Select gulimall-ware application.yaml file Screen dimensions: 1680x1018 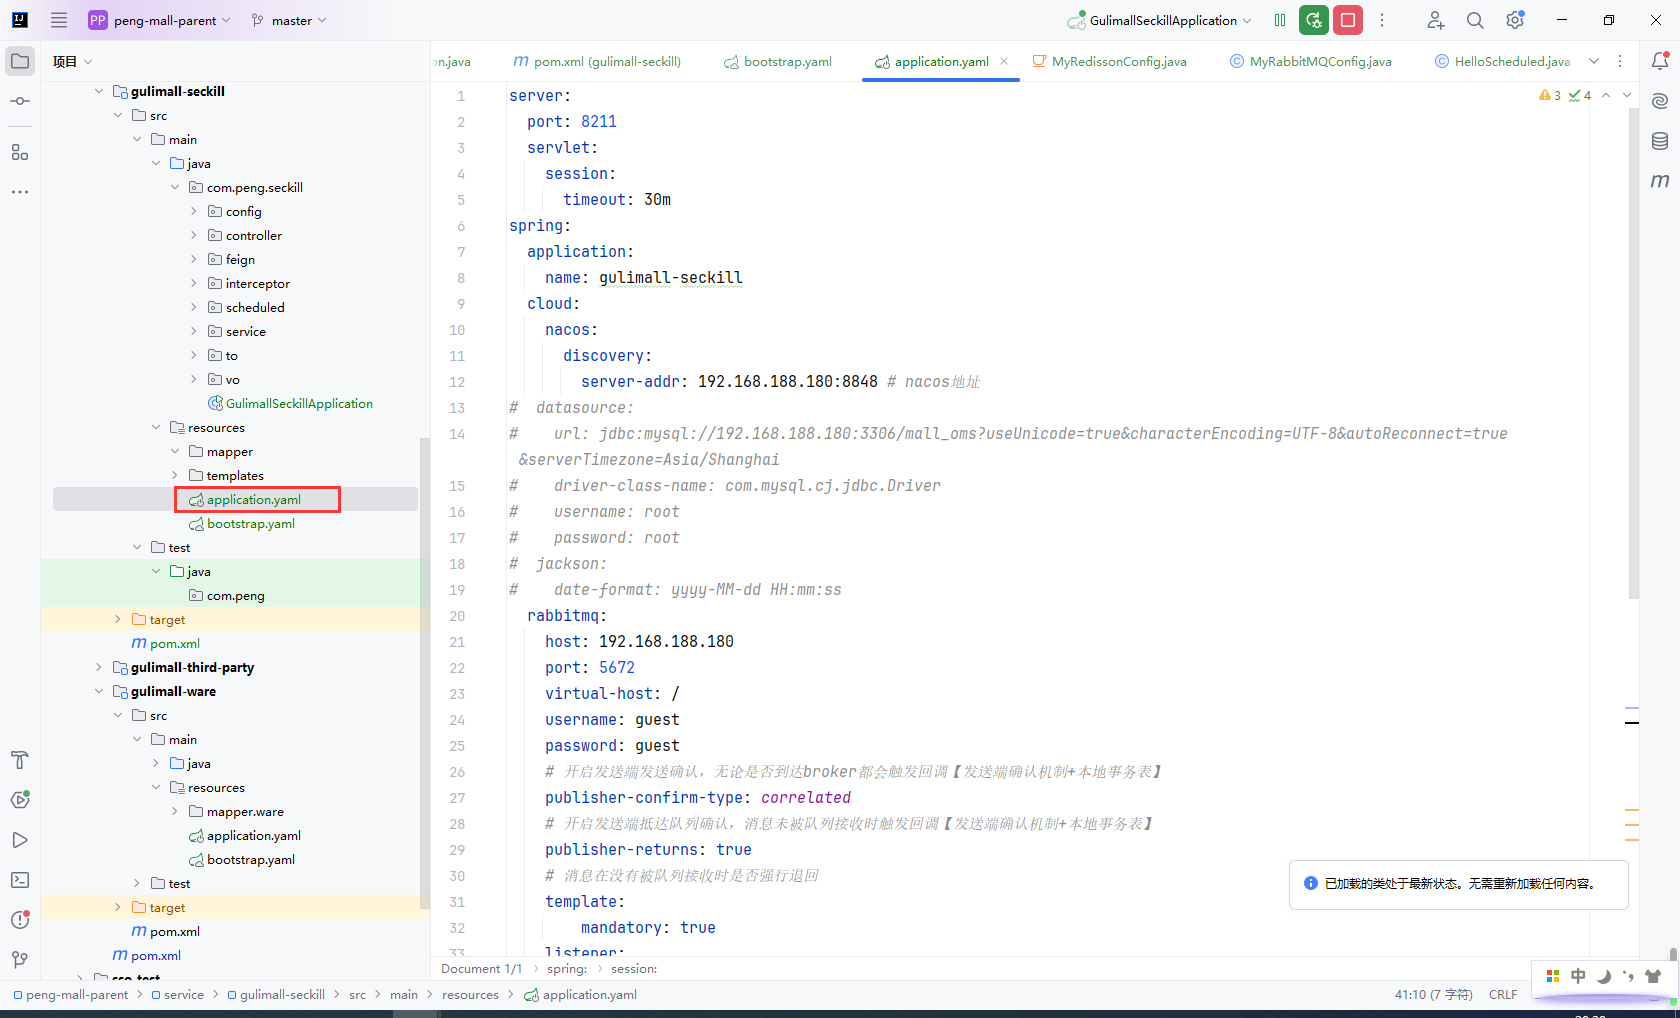(244, 835)
